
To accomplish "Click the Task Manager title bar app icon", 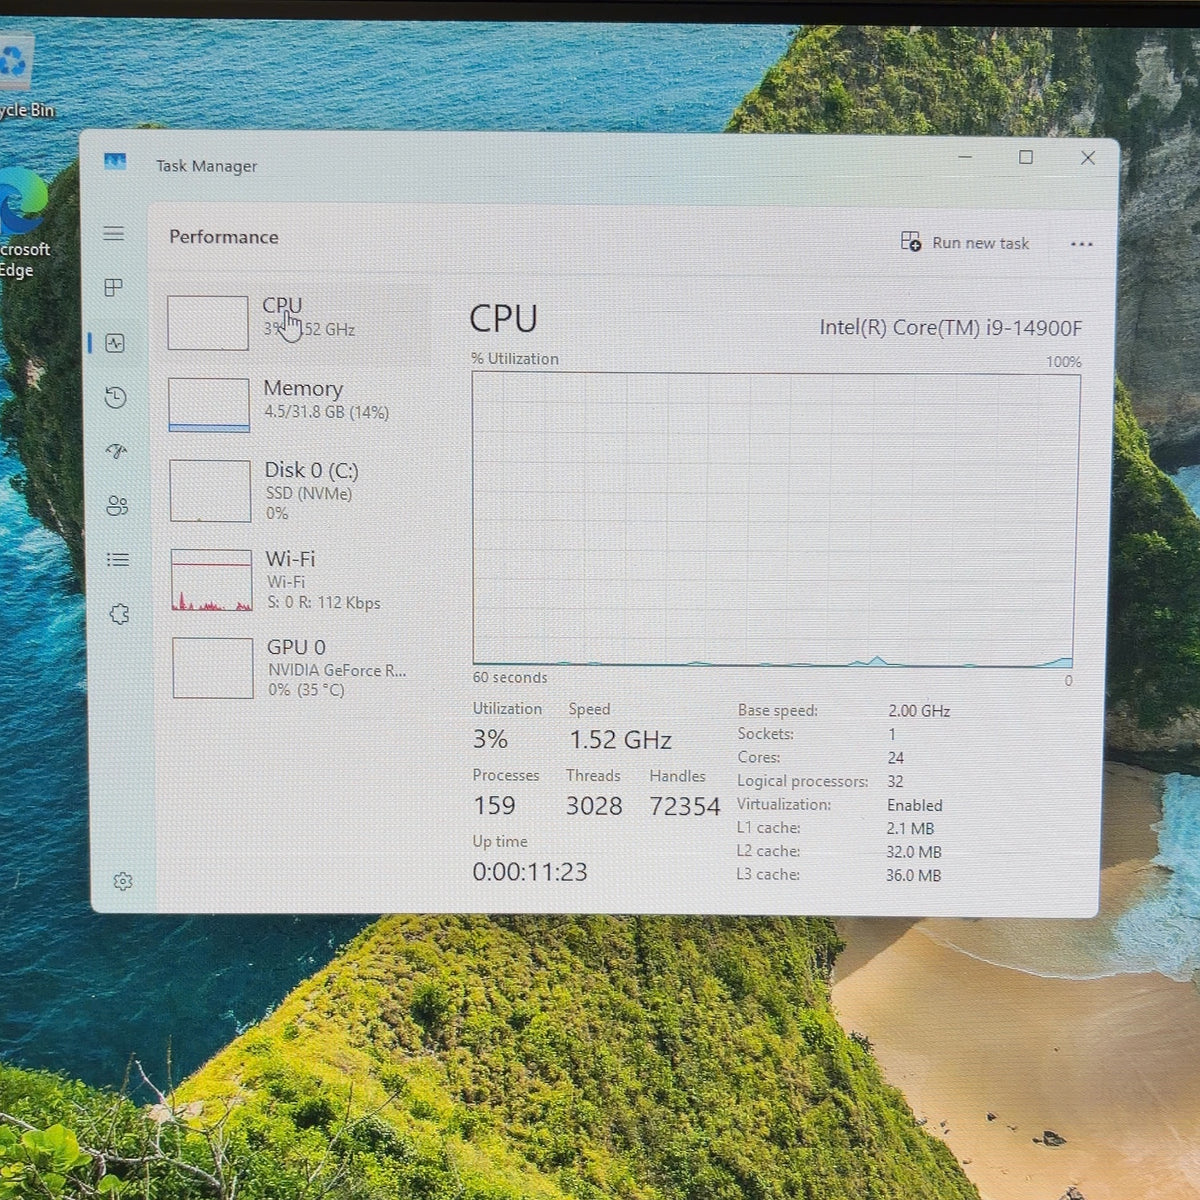I will pyautogui.click(x=115, y=162).
